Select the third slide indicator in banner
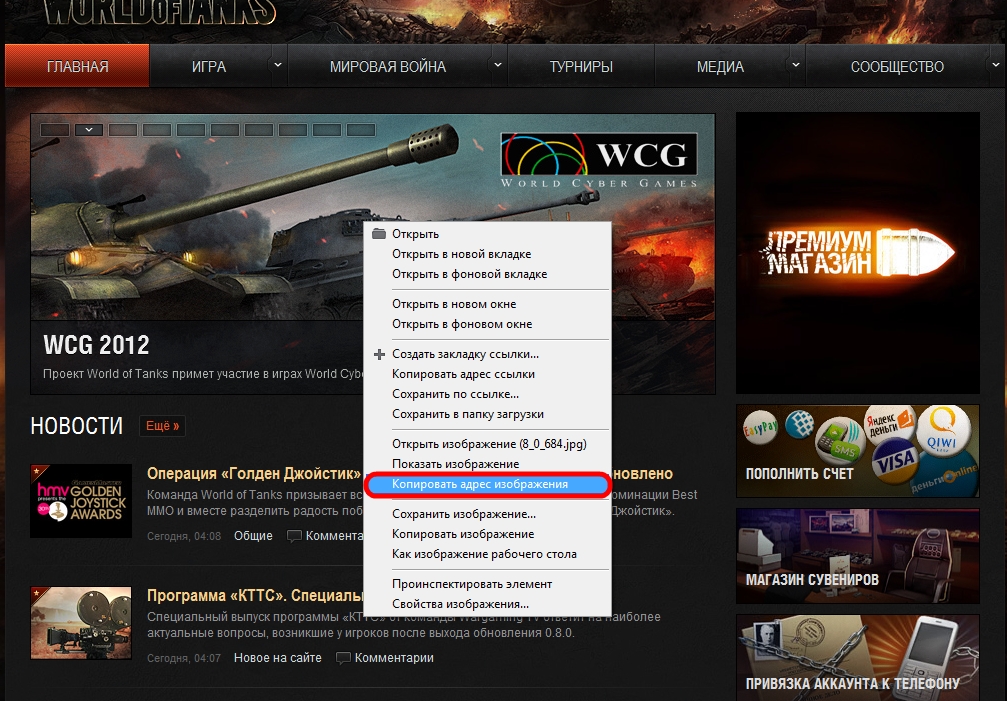Viewport: 1007px width, 701px height. [x=123, y=130]
